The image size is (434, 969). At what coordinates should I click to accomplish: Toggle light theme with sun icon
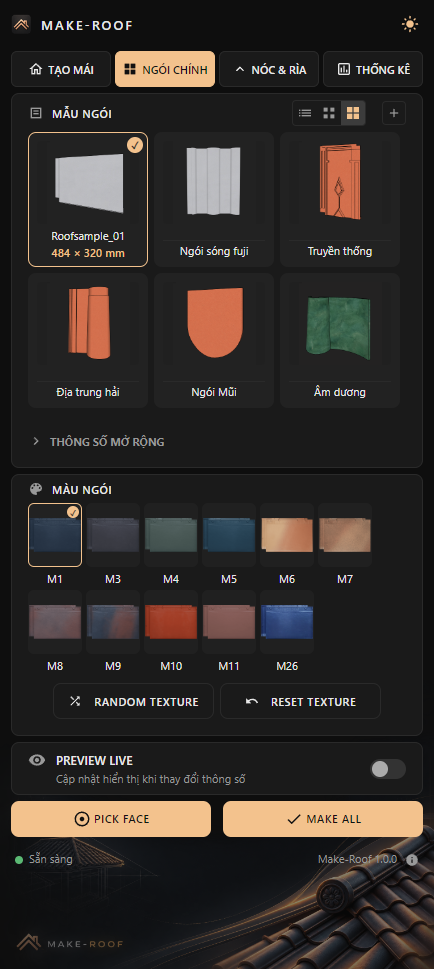[409, 25]
